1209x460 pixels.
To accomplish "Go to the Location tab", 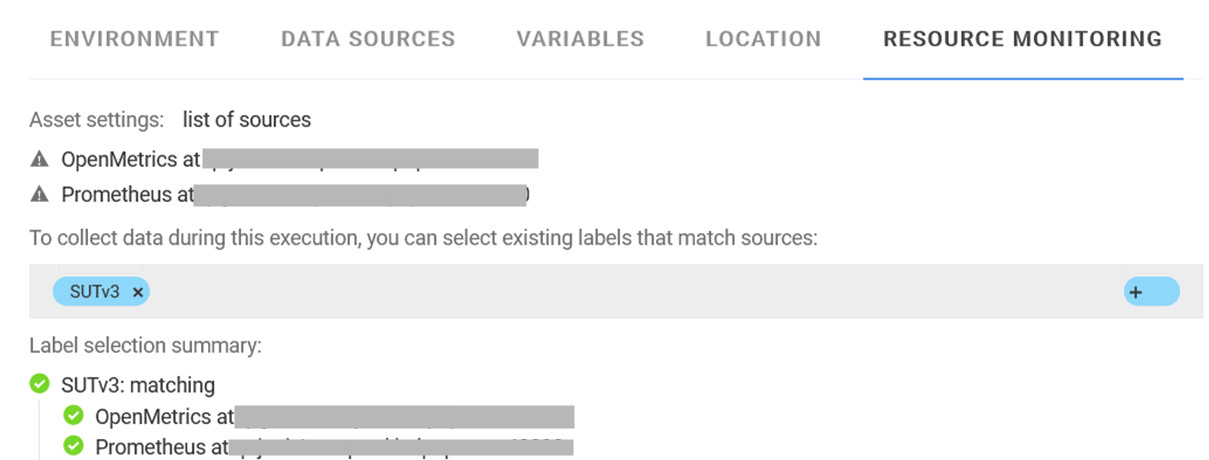I will [763, 39].
